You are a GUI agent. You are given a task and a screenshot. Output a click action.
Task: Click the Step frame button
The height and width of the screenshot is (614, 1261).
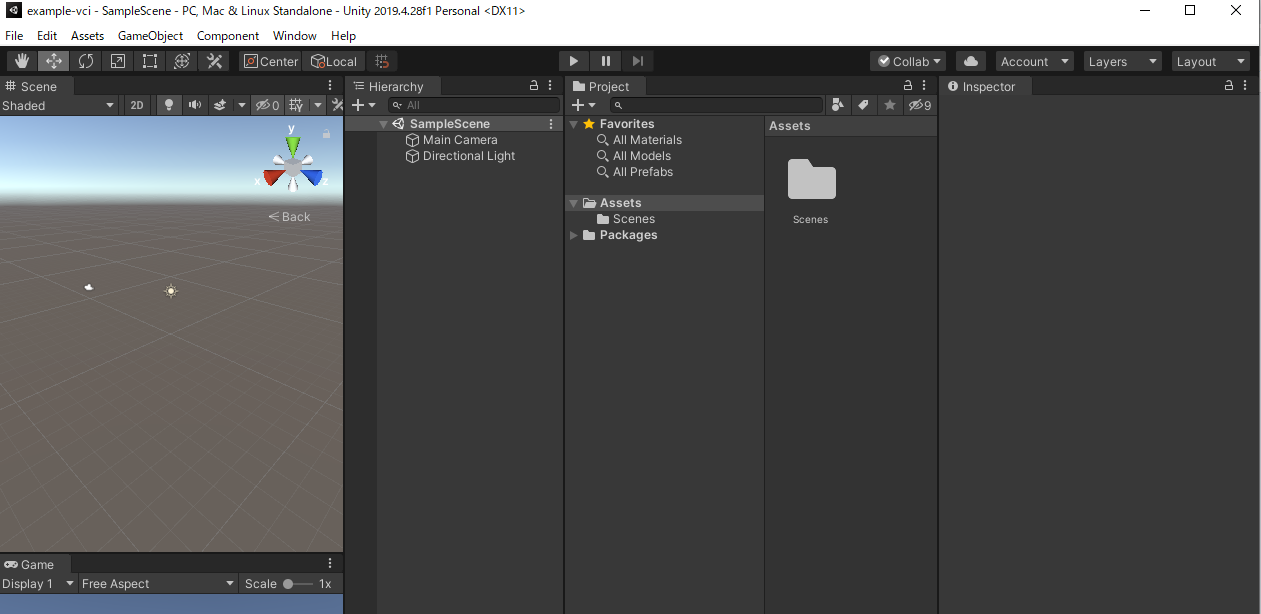coord(638,61)
